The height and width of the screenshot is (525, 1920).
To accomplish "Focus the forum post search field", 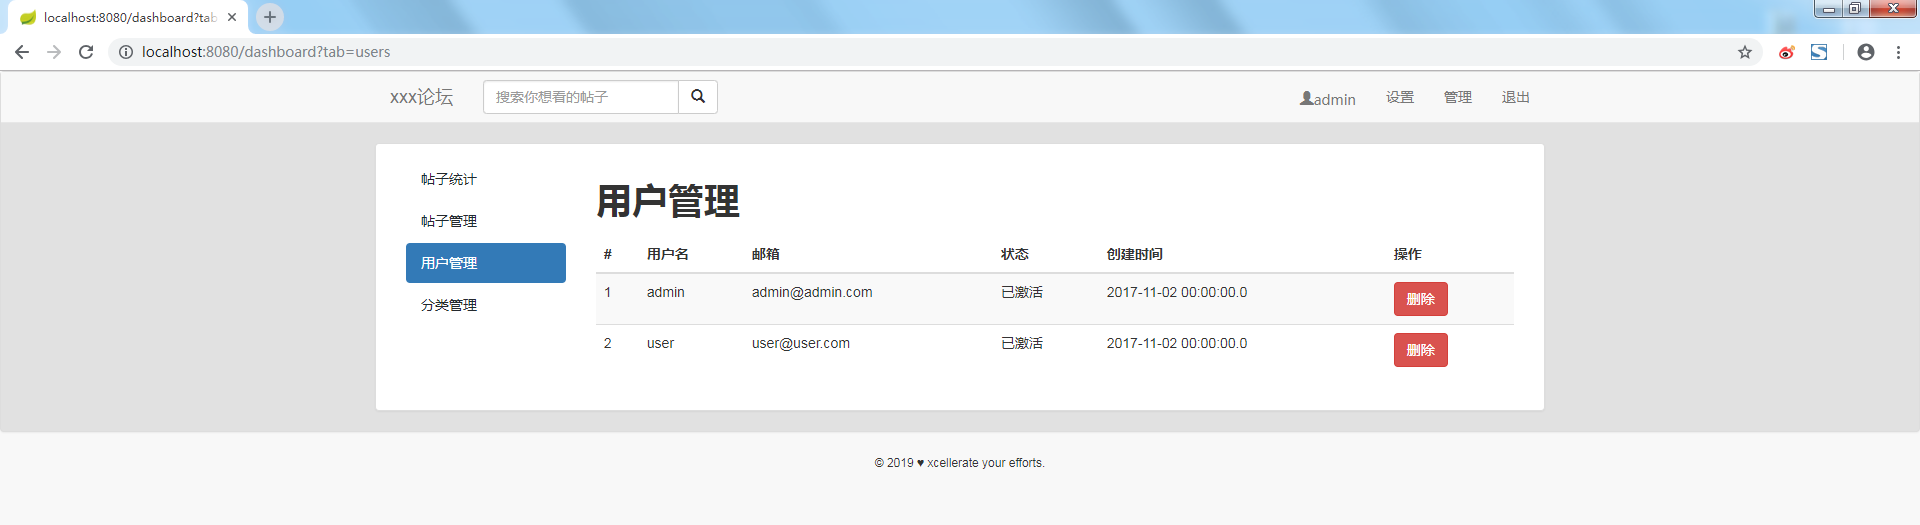I will click(581, 97).
